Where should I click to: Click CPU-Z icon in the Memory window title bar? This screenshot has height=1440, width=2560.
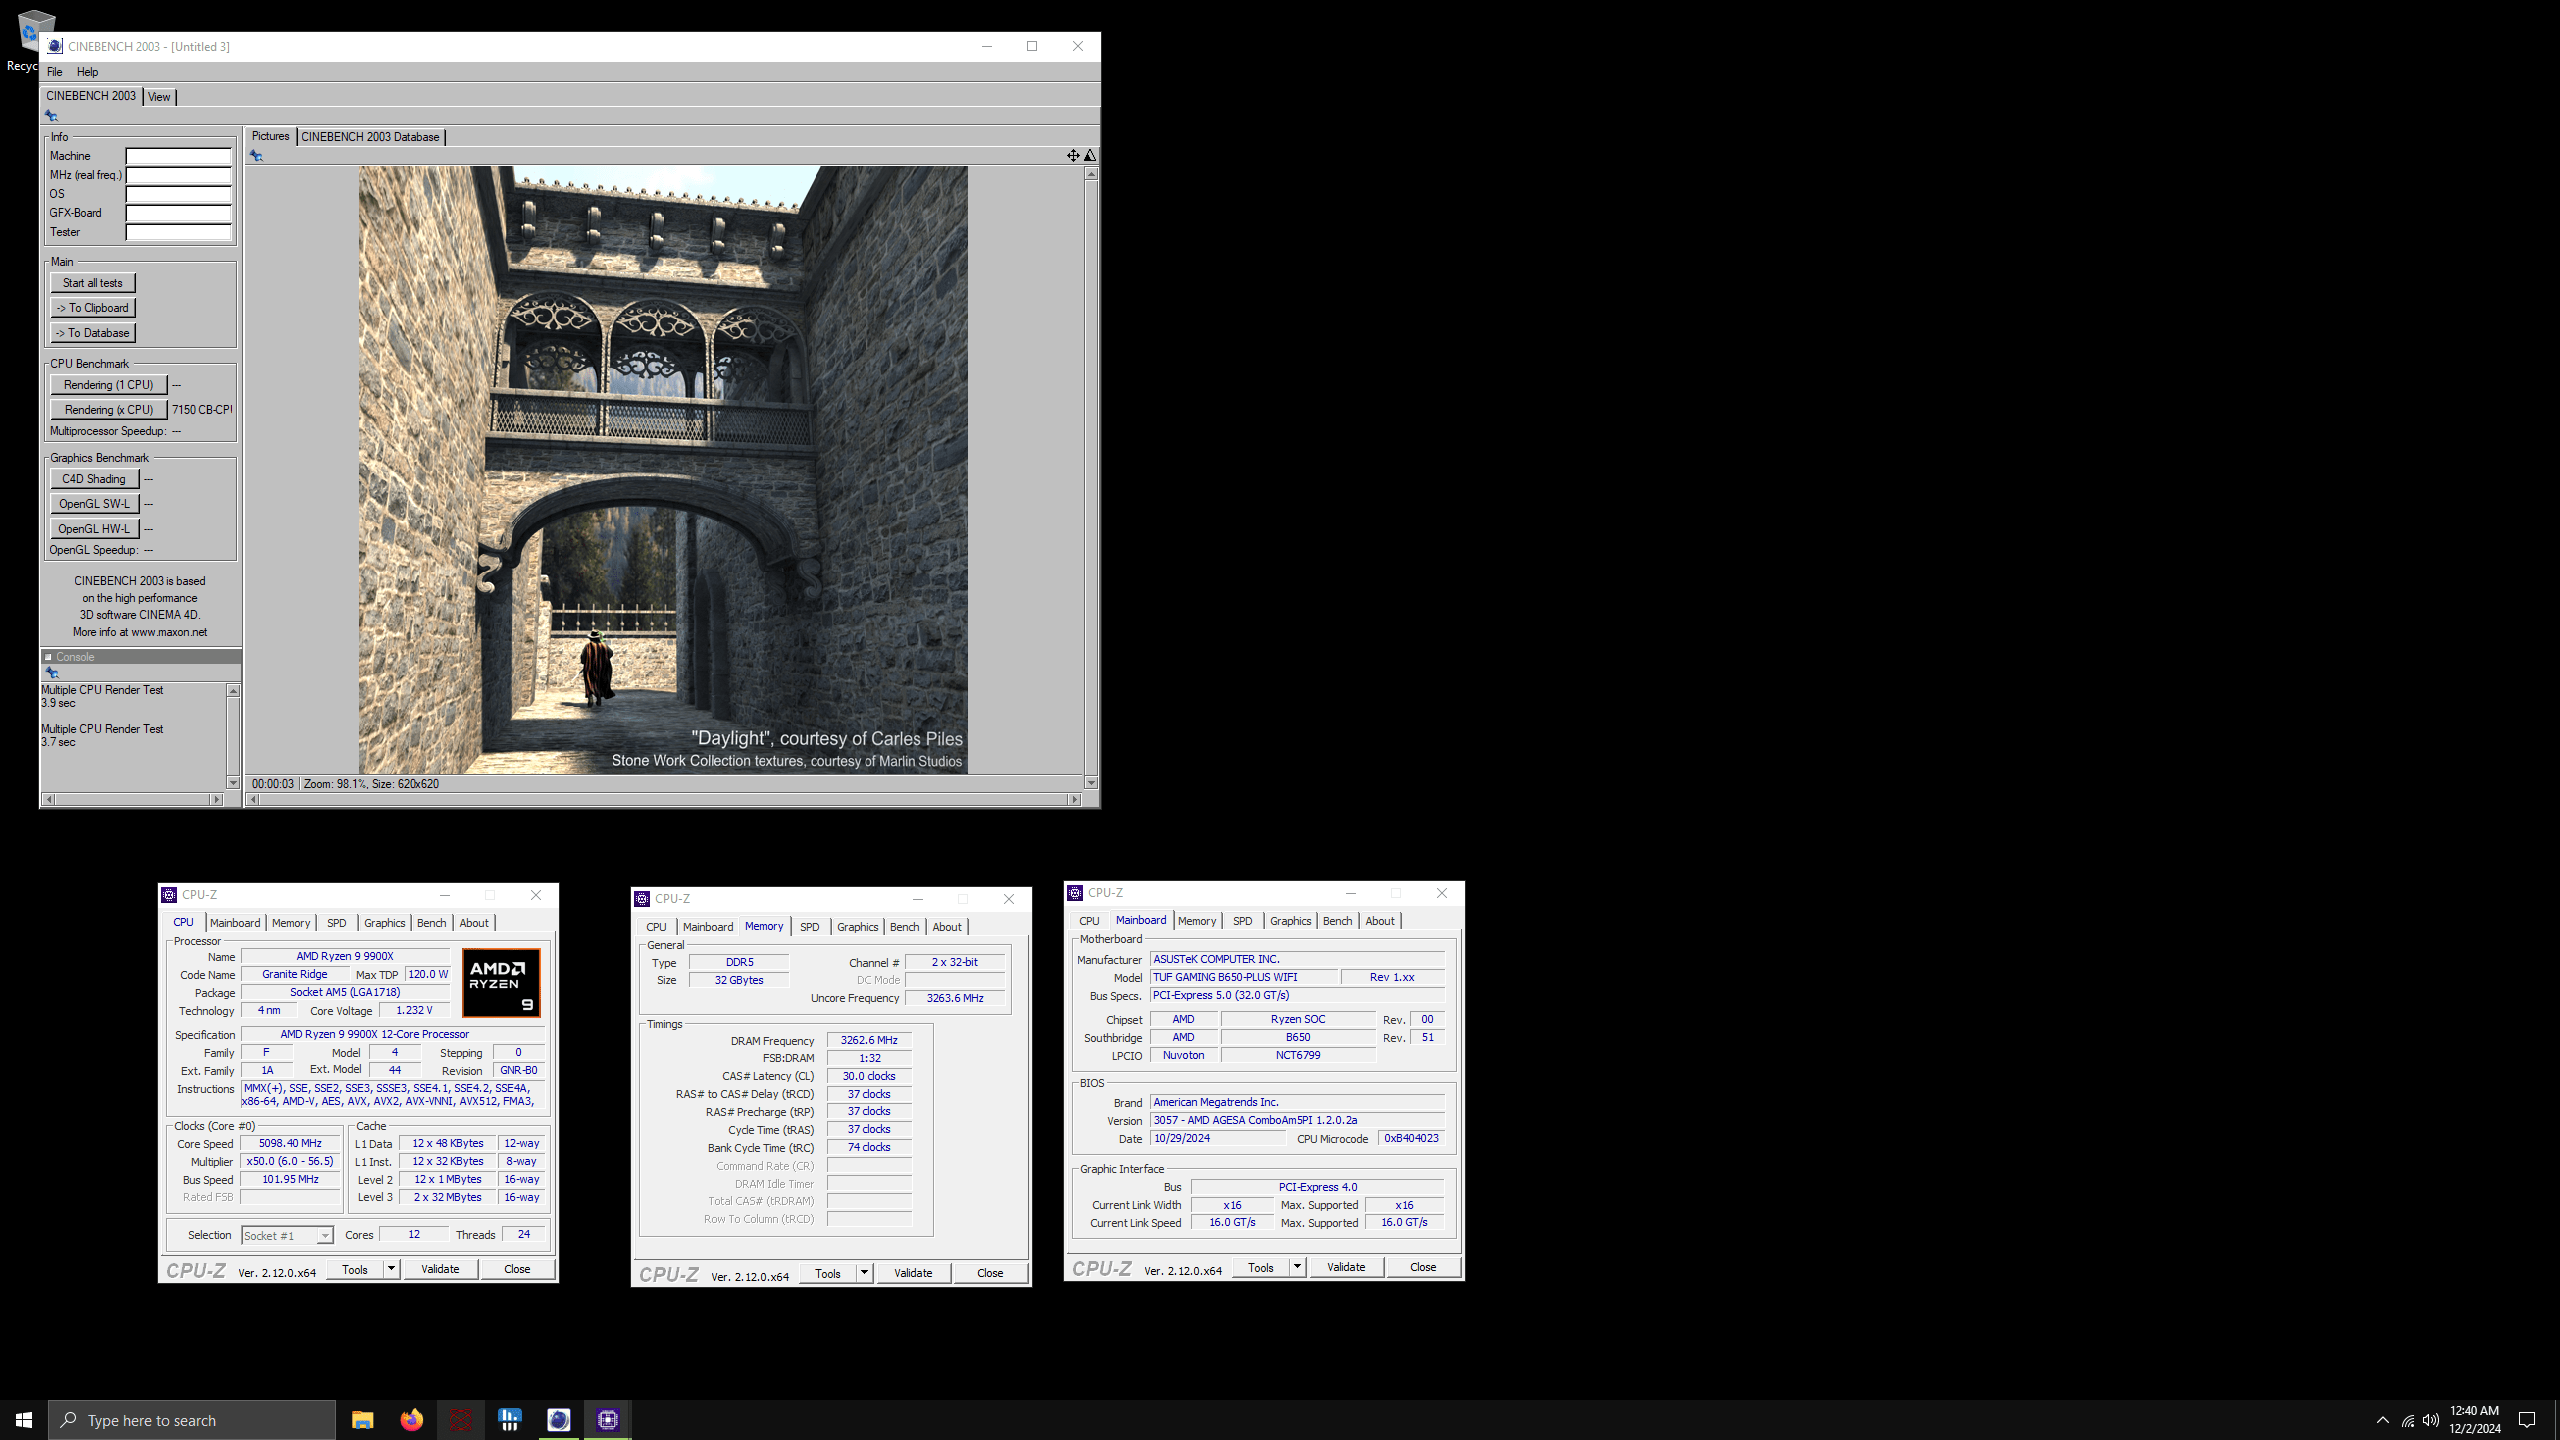[643, 899]
